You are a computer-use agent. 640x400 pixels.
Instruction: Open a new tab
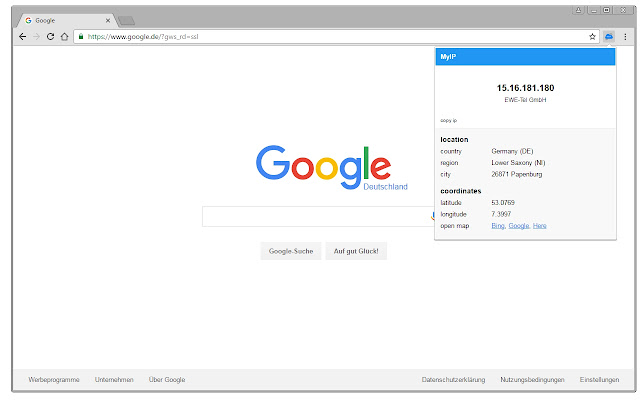point(127,20)
